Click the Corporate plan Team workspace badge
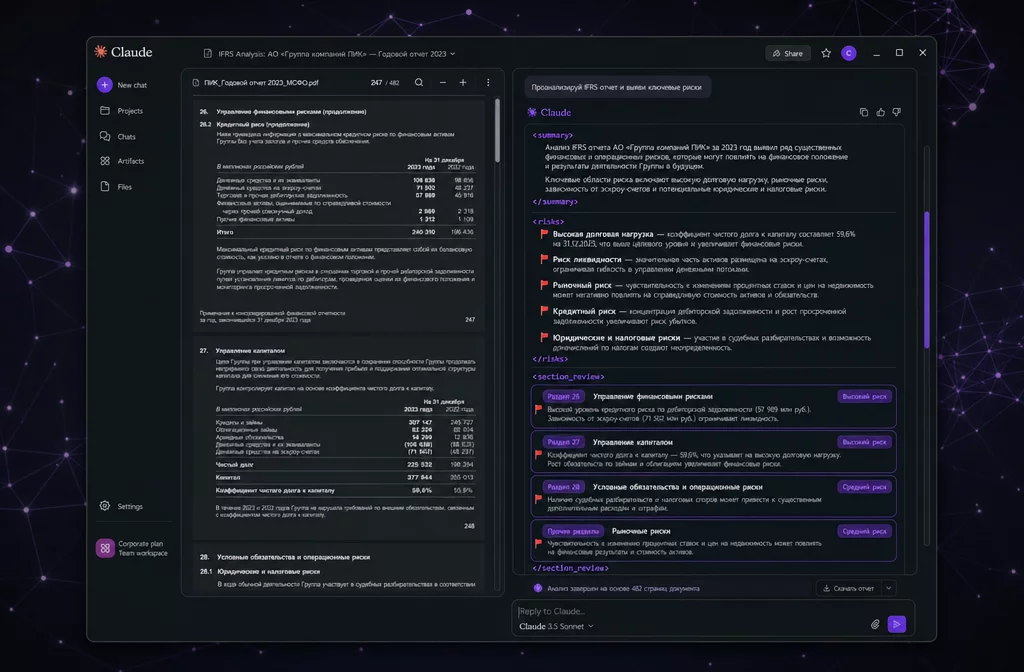1024x672 pixels. (133, 549)
